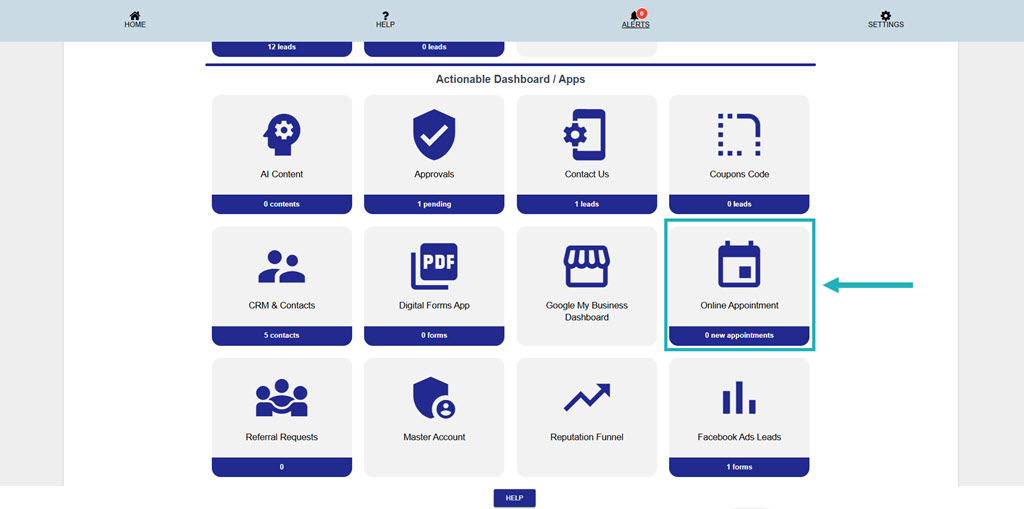This screenshot has height=509, width=1024.
Task: Click the '5 contacts' bar under CRM
Action: (282, 335)
